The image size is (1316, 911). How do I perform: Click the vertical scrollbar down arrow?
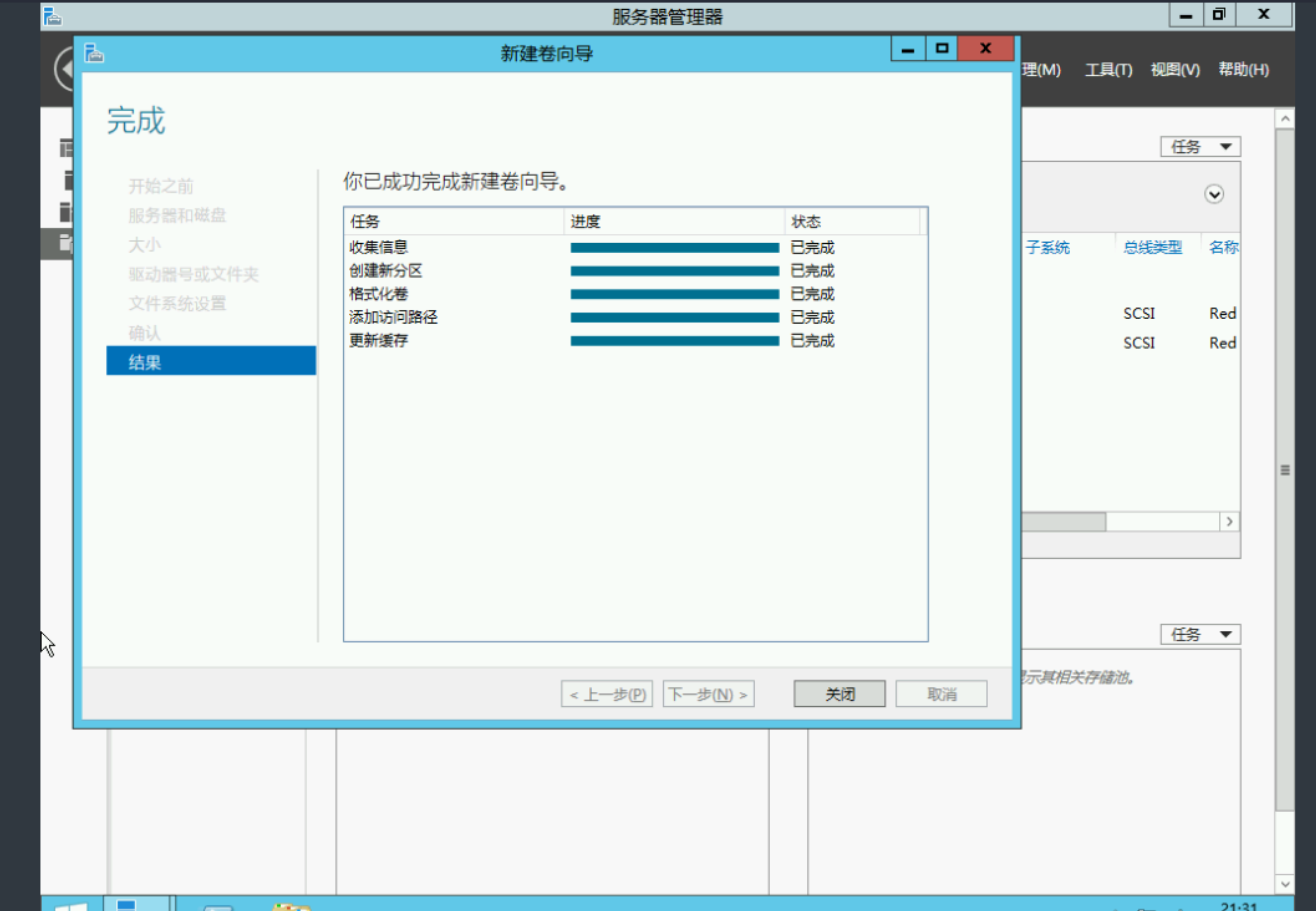[x=1285, y=884]
